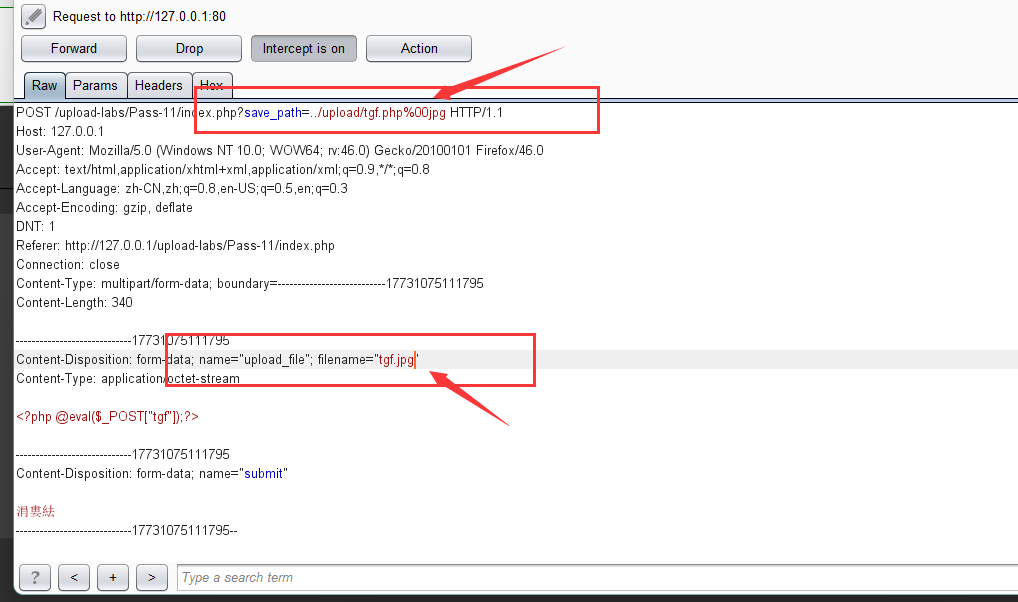Viewport: 1018px width, 602px height.
Task: Click the Accept: text/html header line
Action: tap(223, 169)
